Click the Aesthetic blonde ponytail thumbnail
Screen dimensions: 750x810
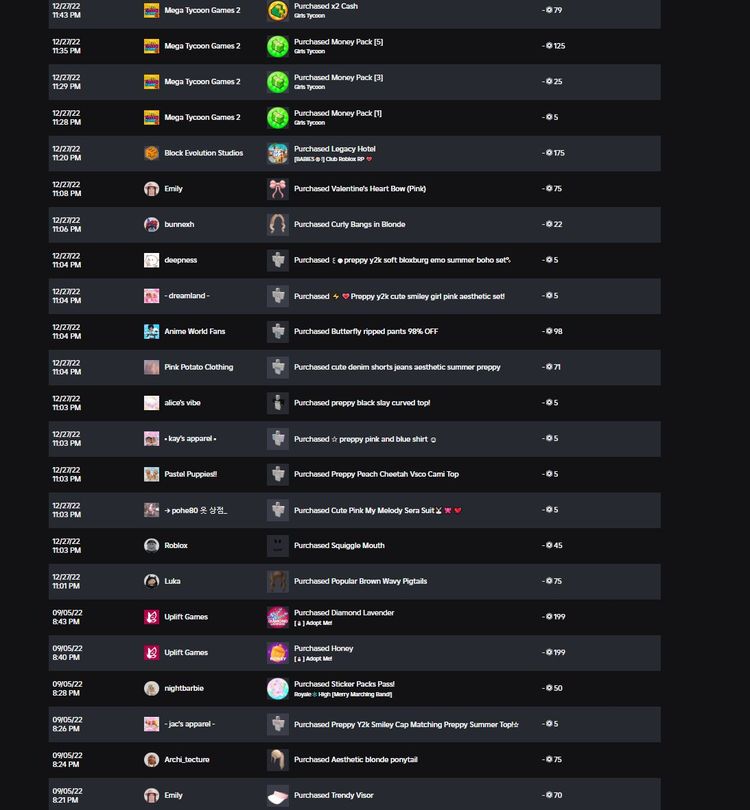tap(277, 760)
